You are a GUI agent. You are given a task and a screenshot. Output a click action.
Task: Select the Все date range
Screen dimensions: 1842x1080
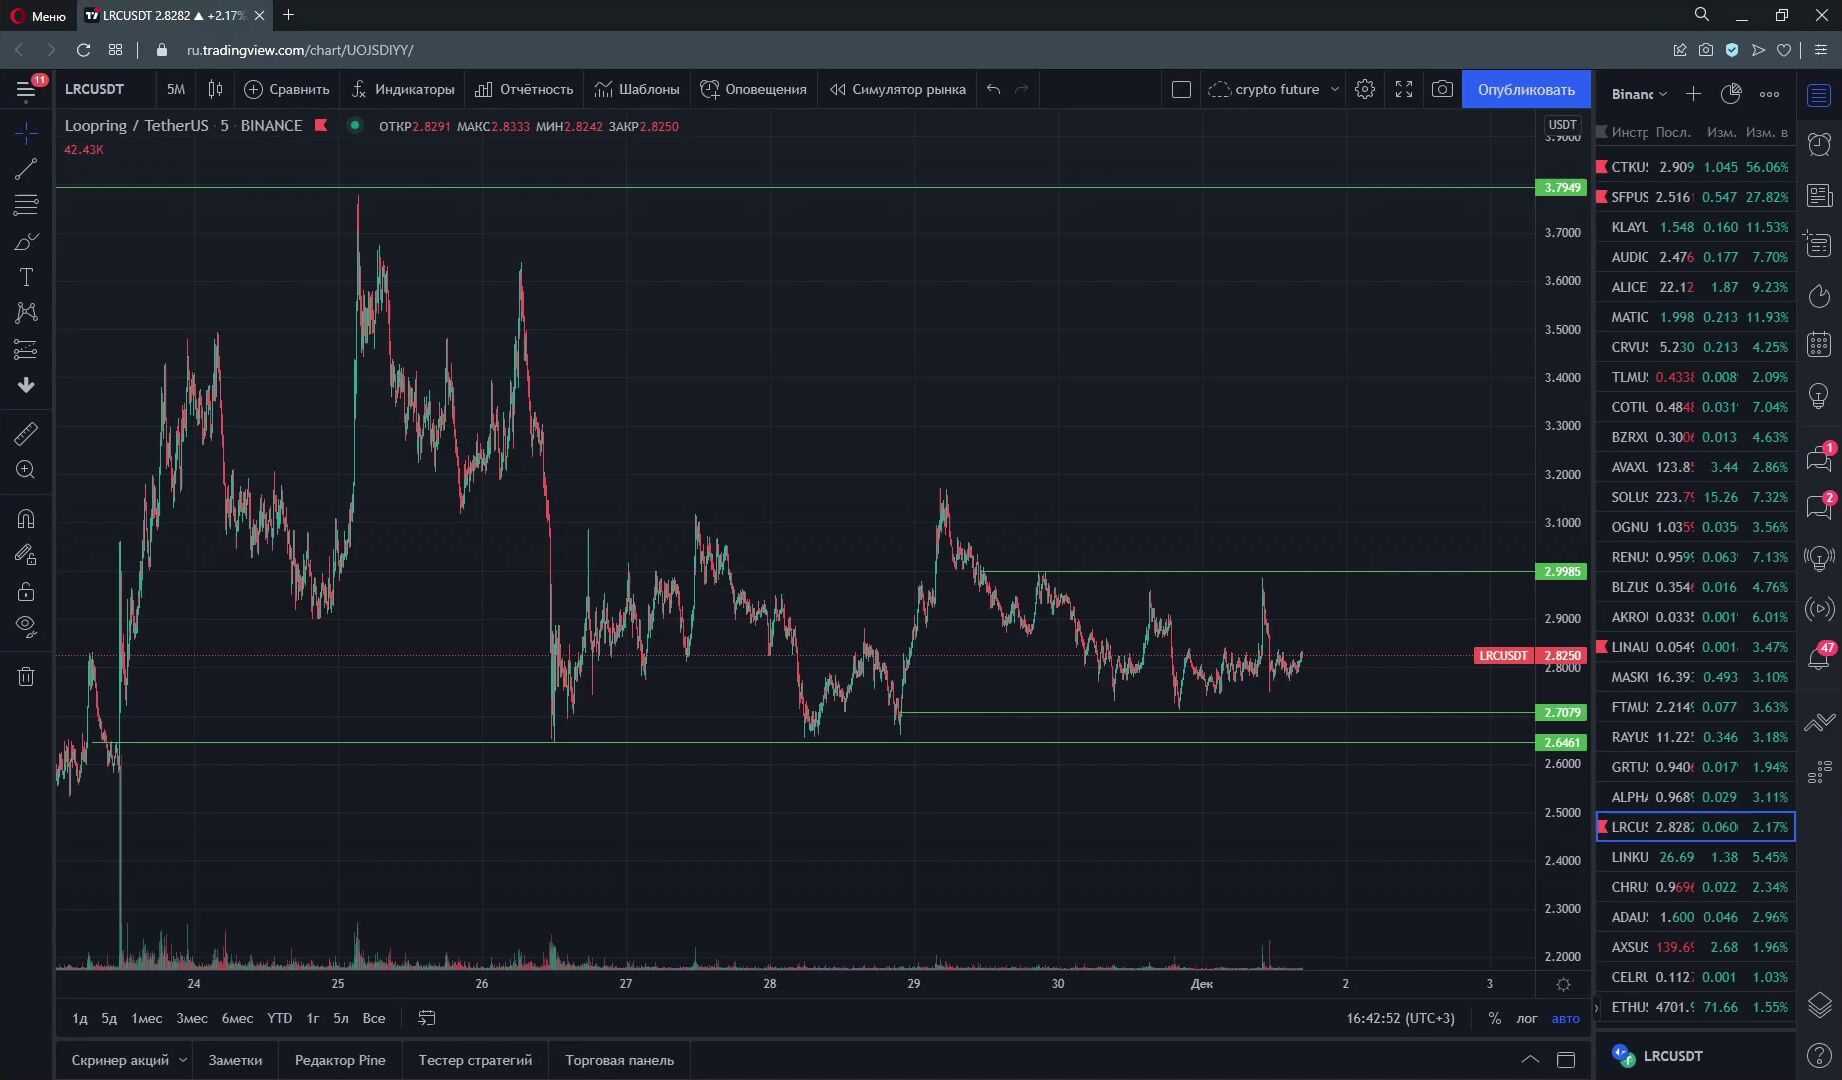click(374, 1018)
